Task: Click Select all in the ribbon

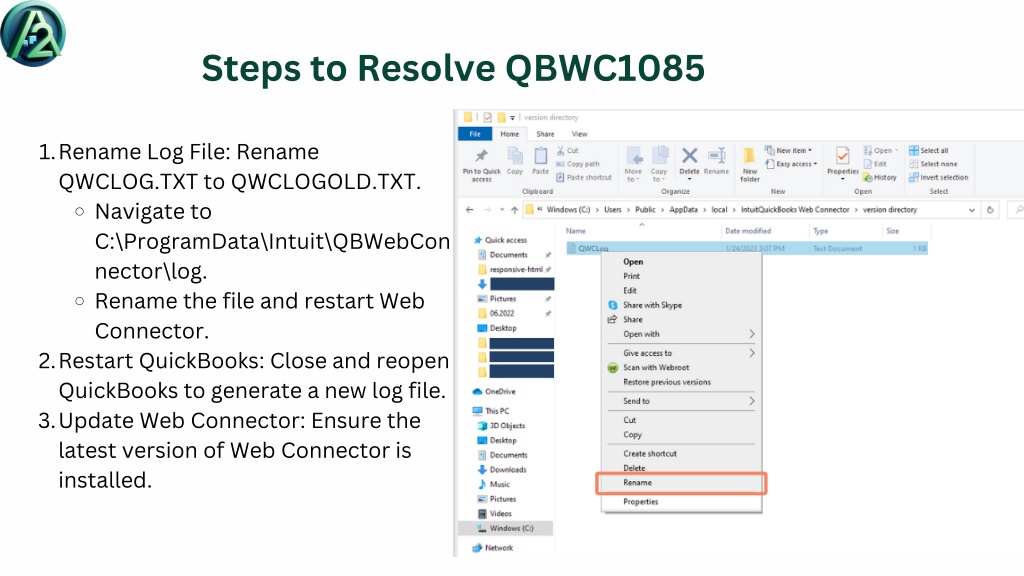Action: point(929,150)
